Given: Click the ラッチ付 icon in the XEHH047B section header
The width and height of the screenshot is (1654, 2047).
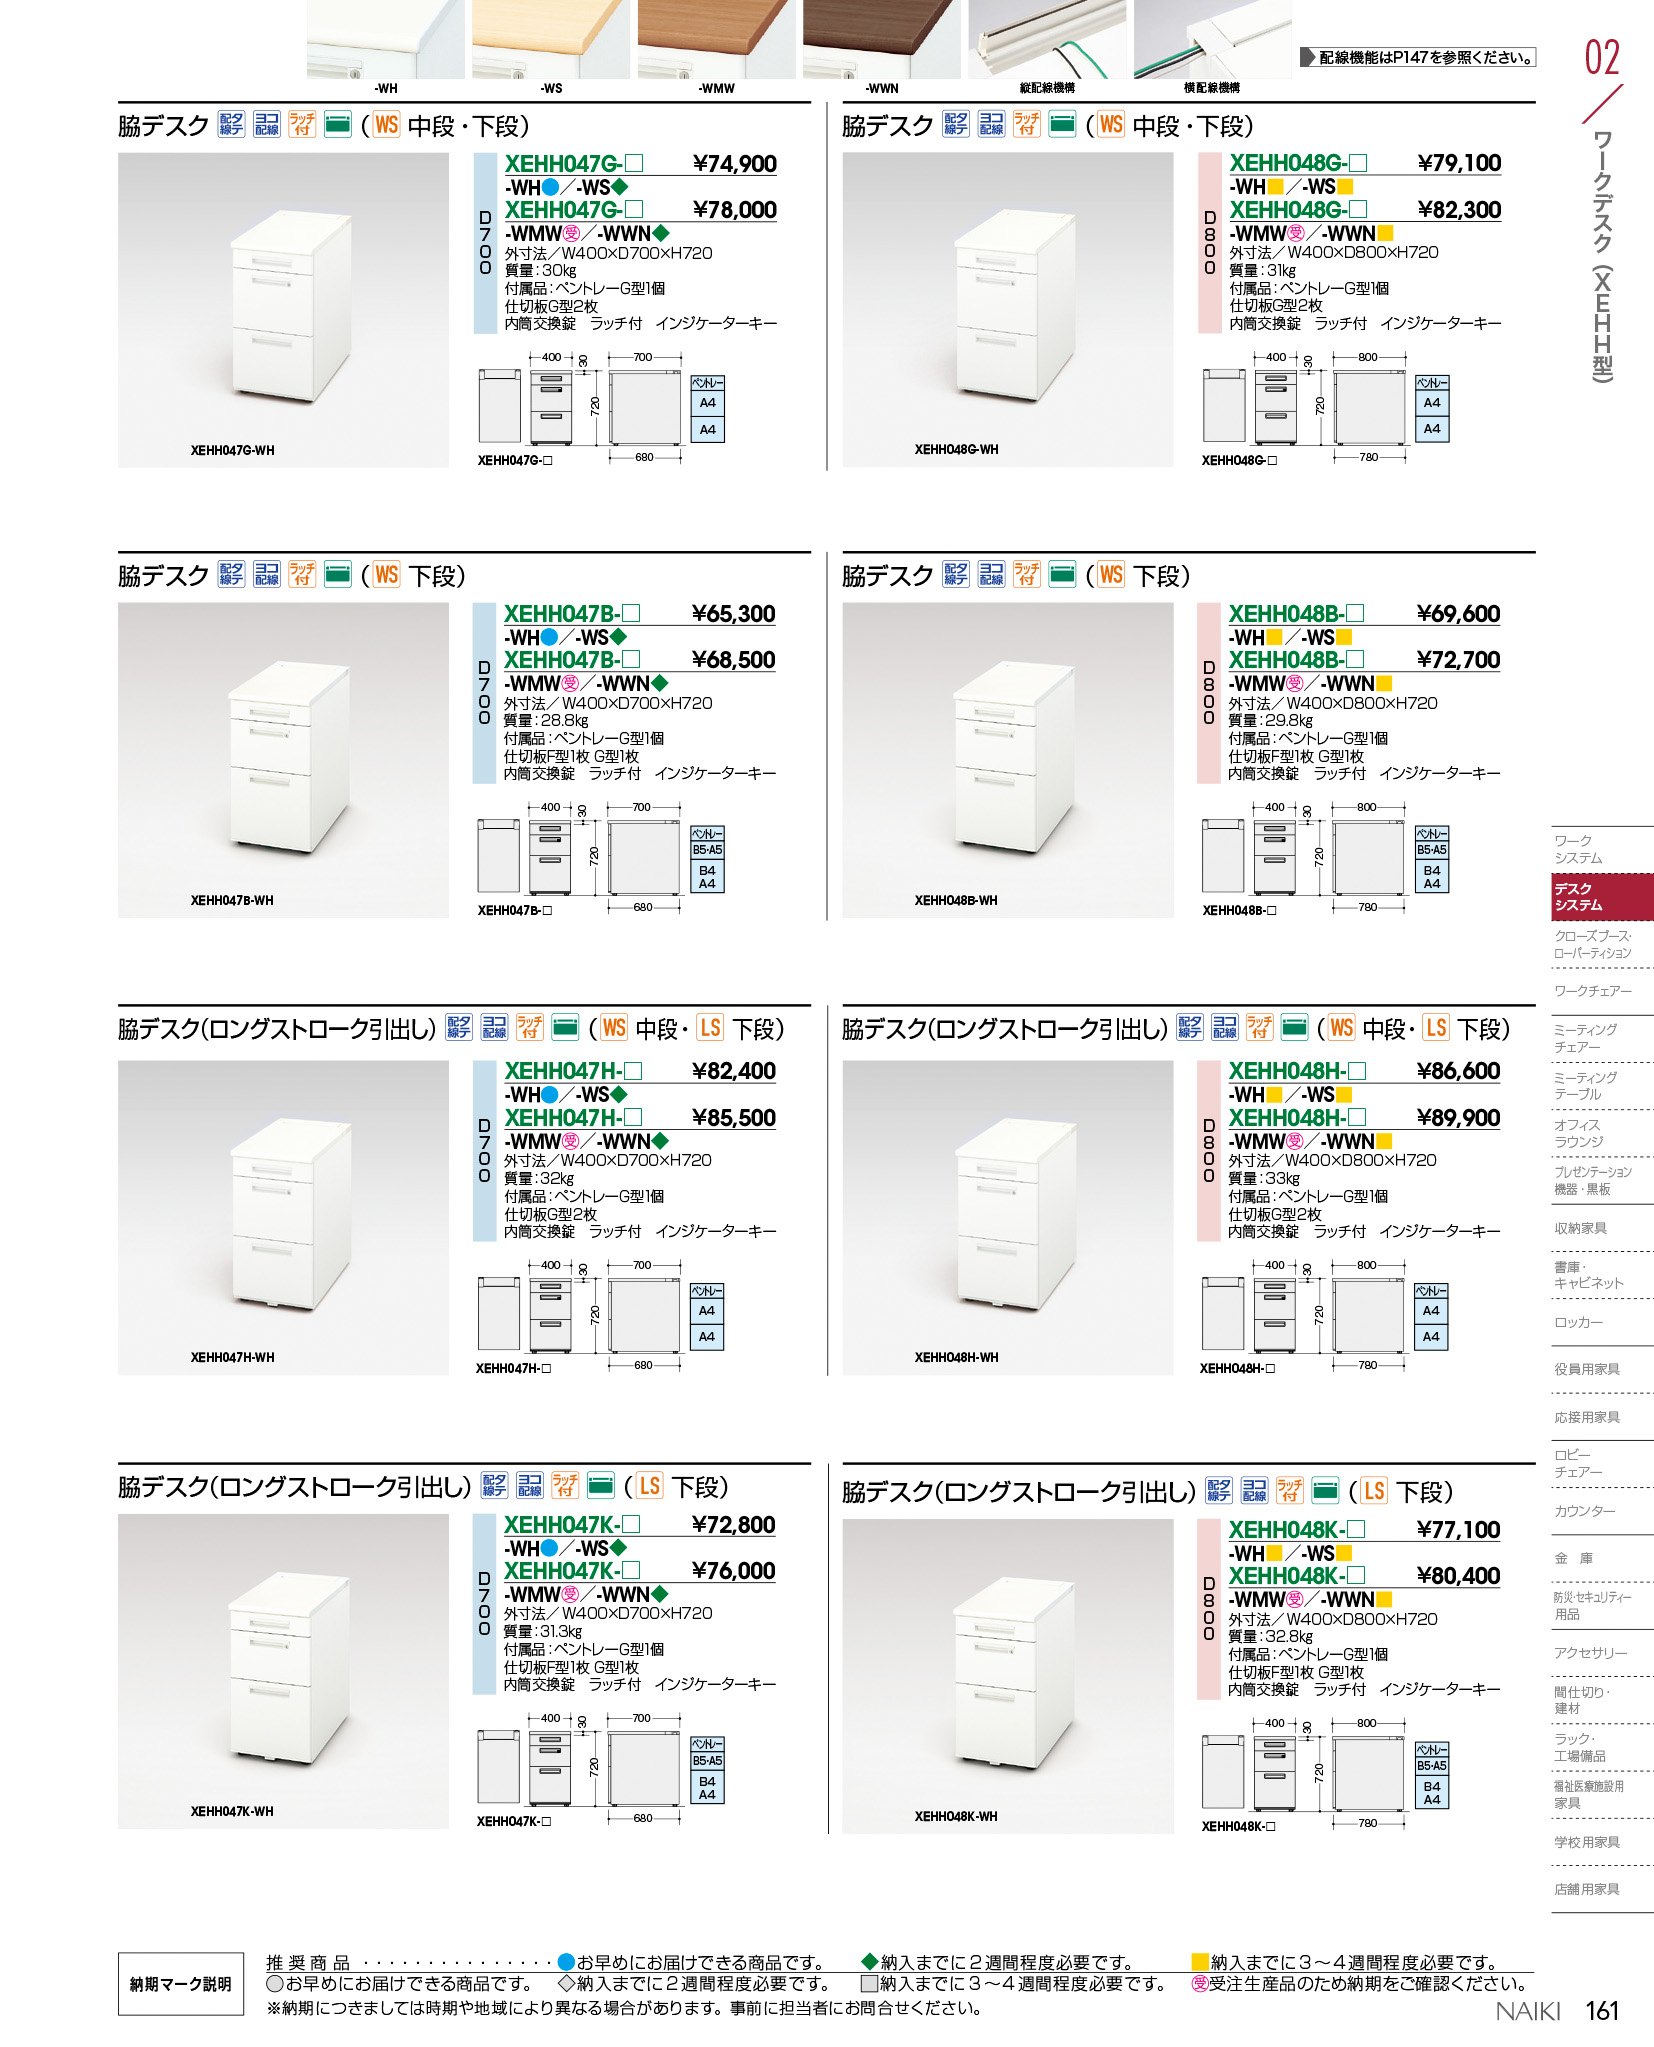Looking at the screenshot, I should click(302, 574).
